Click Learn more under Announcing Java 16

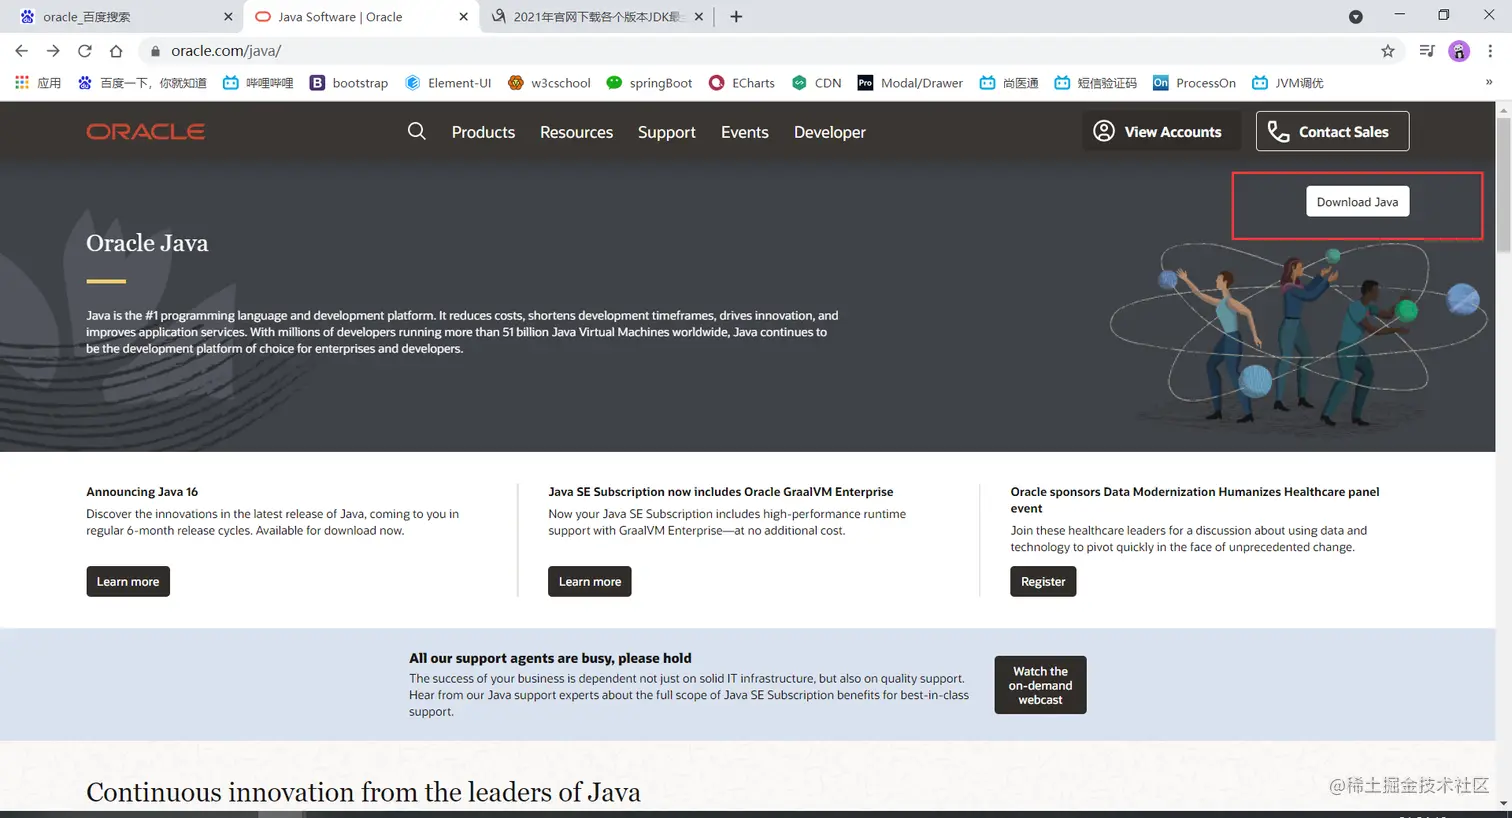[x=128, y=582]
